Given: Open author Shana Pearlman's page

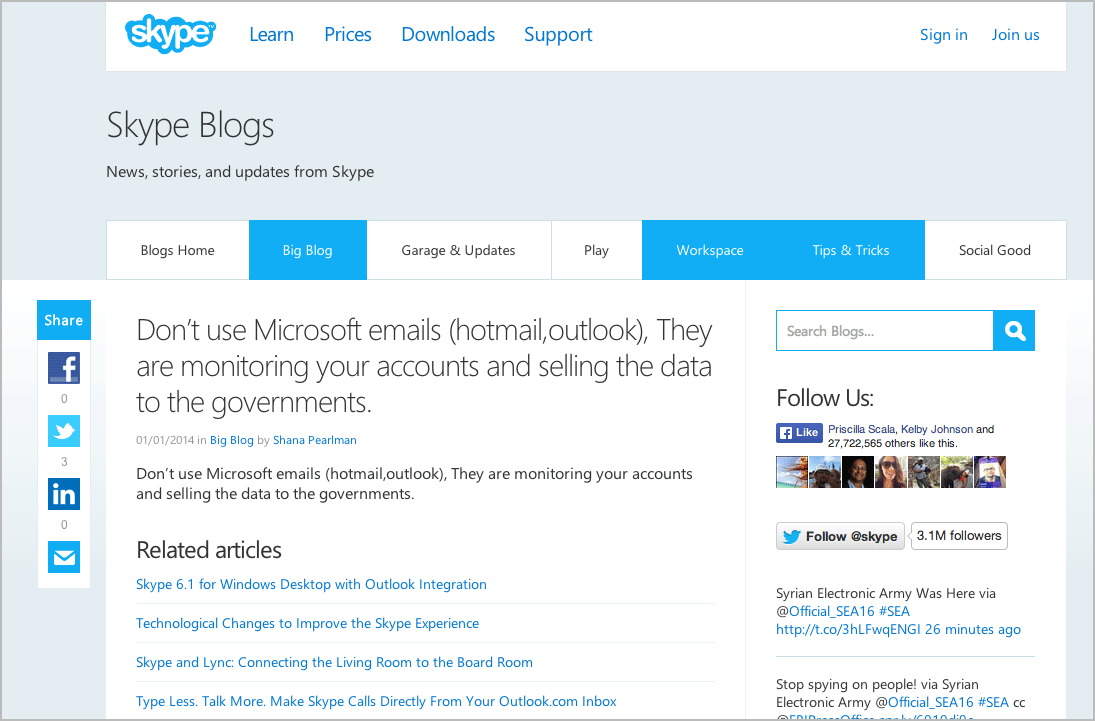Looking at the screenshot, I should tap(314, 440).
